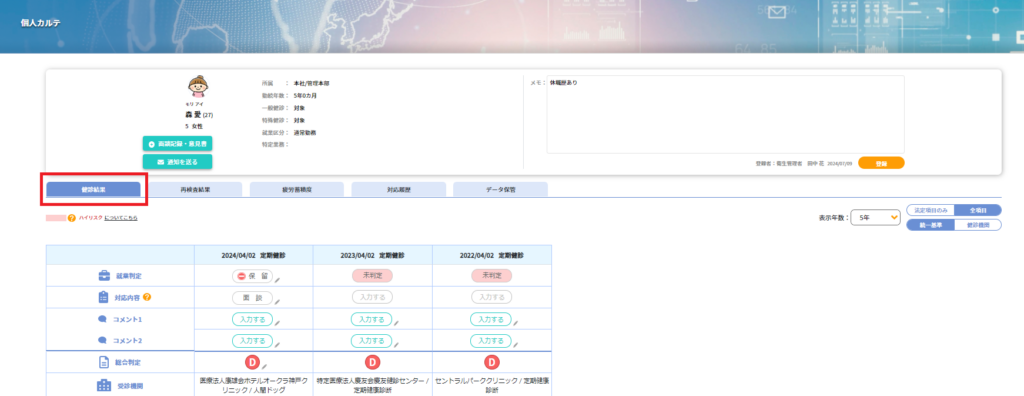
Task: Click the 2022/04/02 定期健診 column header
Action: [492, 256]
